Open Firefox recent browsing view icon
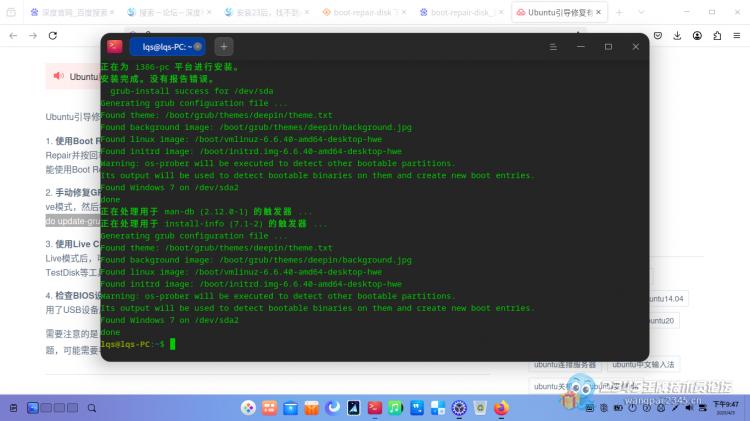 click(11, 12)
